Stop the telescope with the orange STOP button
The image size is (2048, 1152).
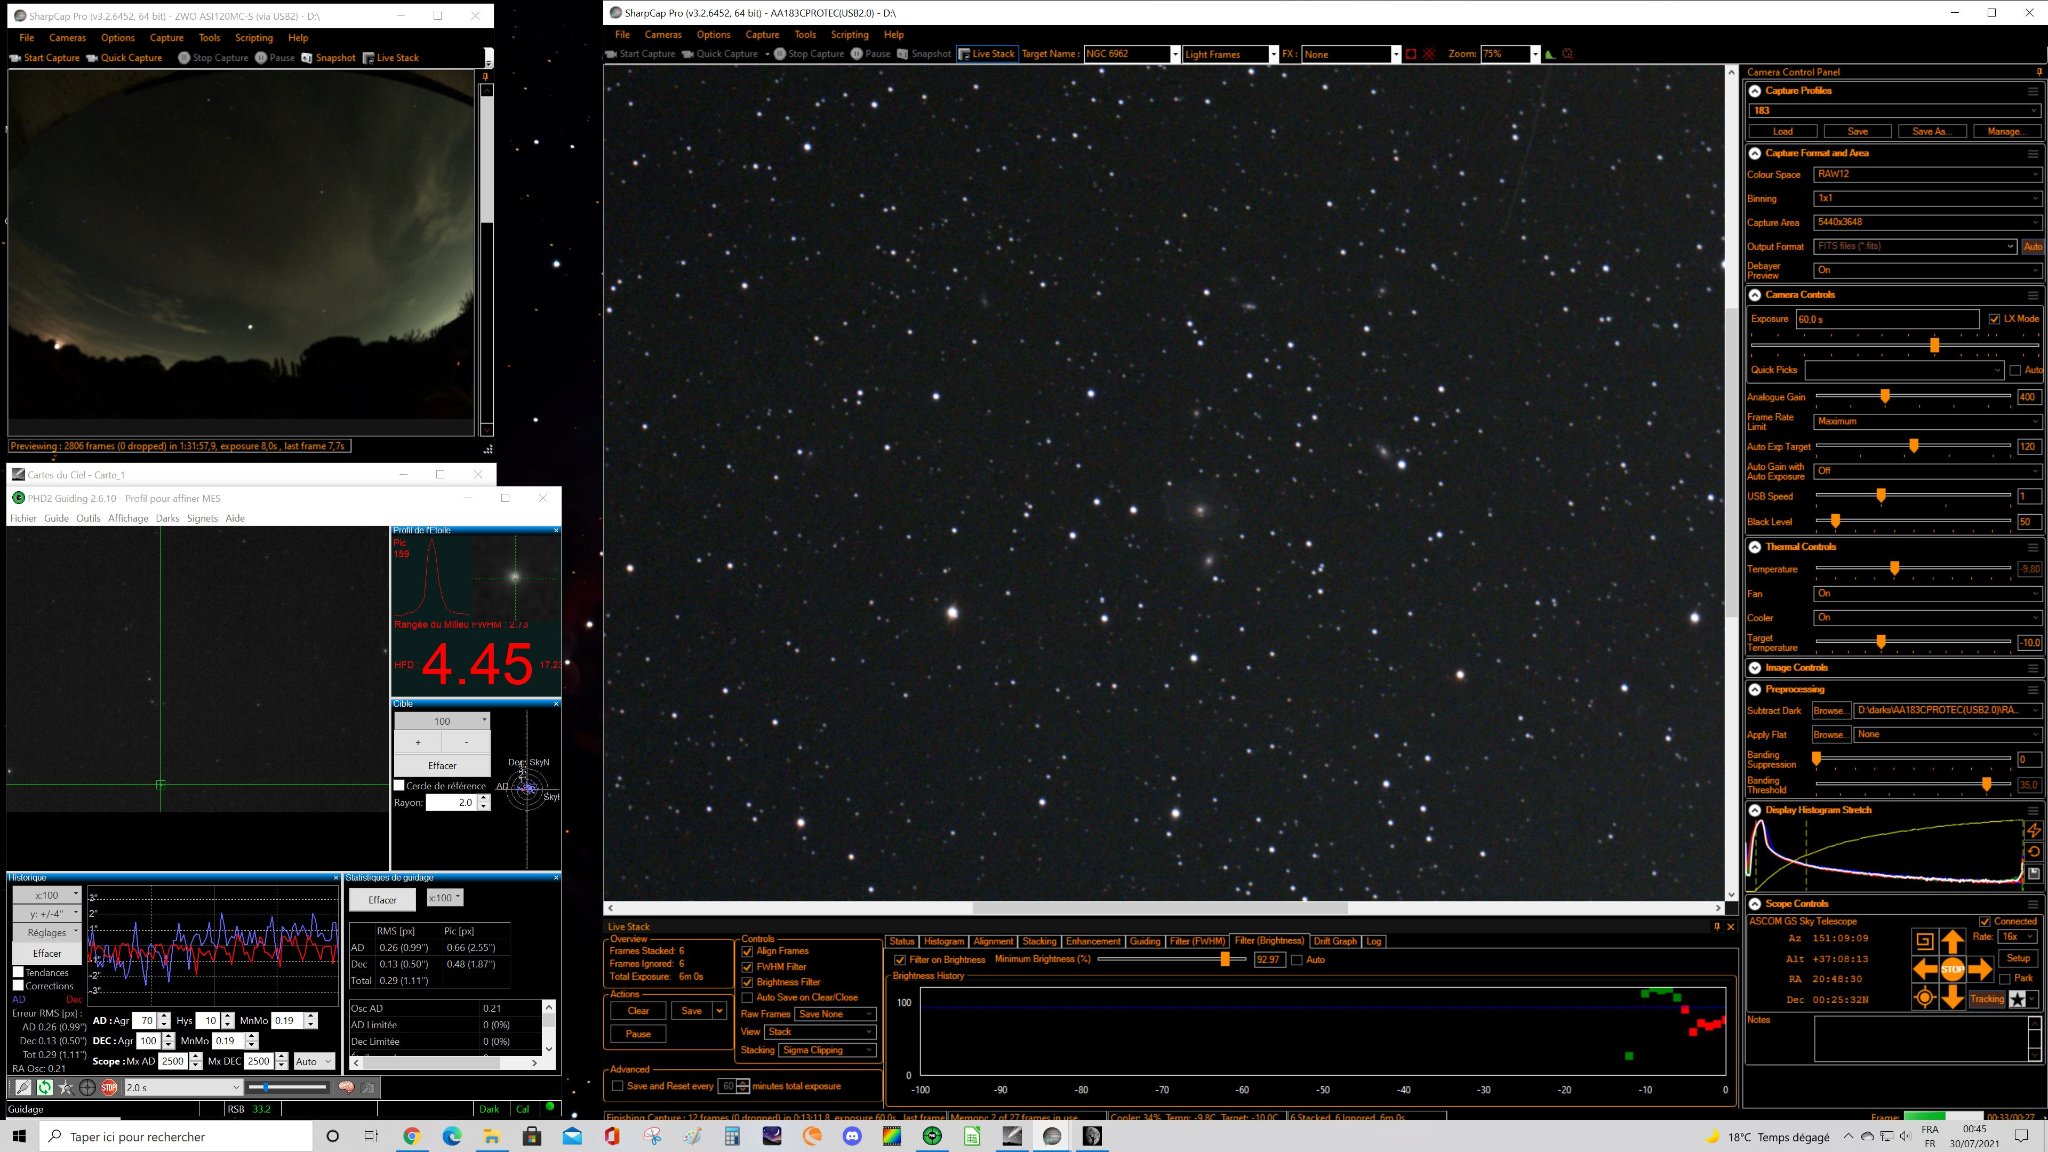tap(1952, 969)
